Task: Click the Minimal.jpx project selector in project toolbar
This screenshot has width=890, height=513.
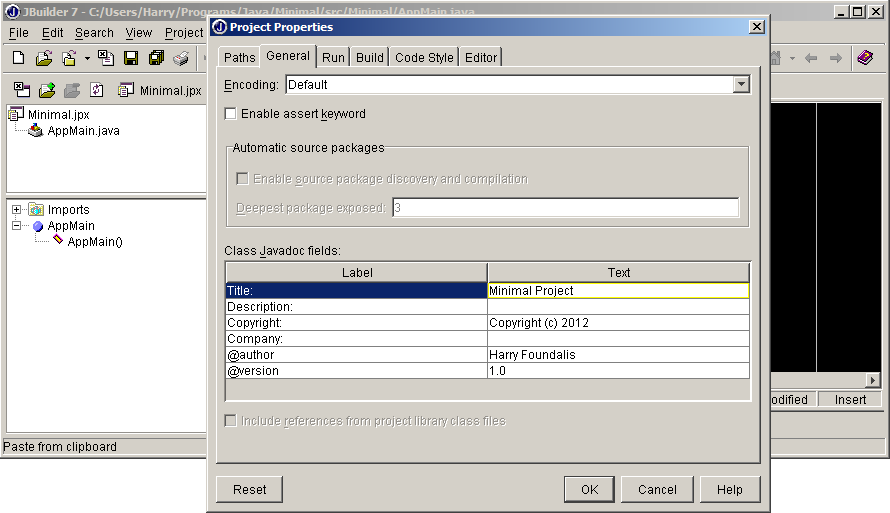Action: click(x=159, y=90)
